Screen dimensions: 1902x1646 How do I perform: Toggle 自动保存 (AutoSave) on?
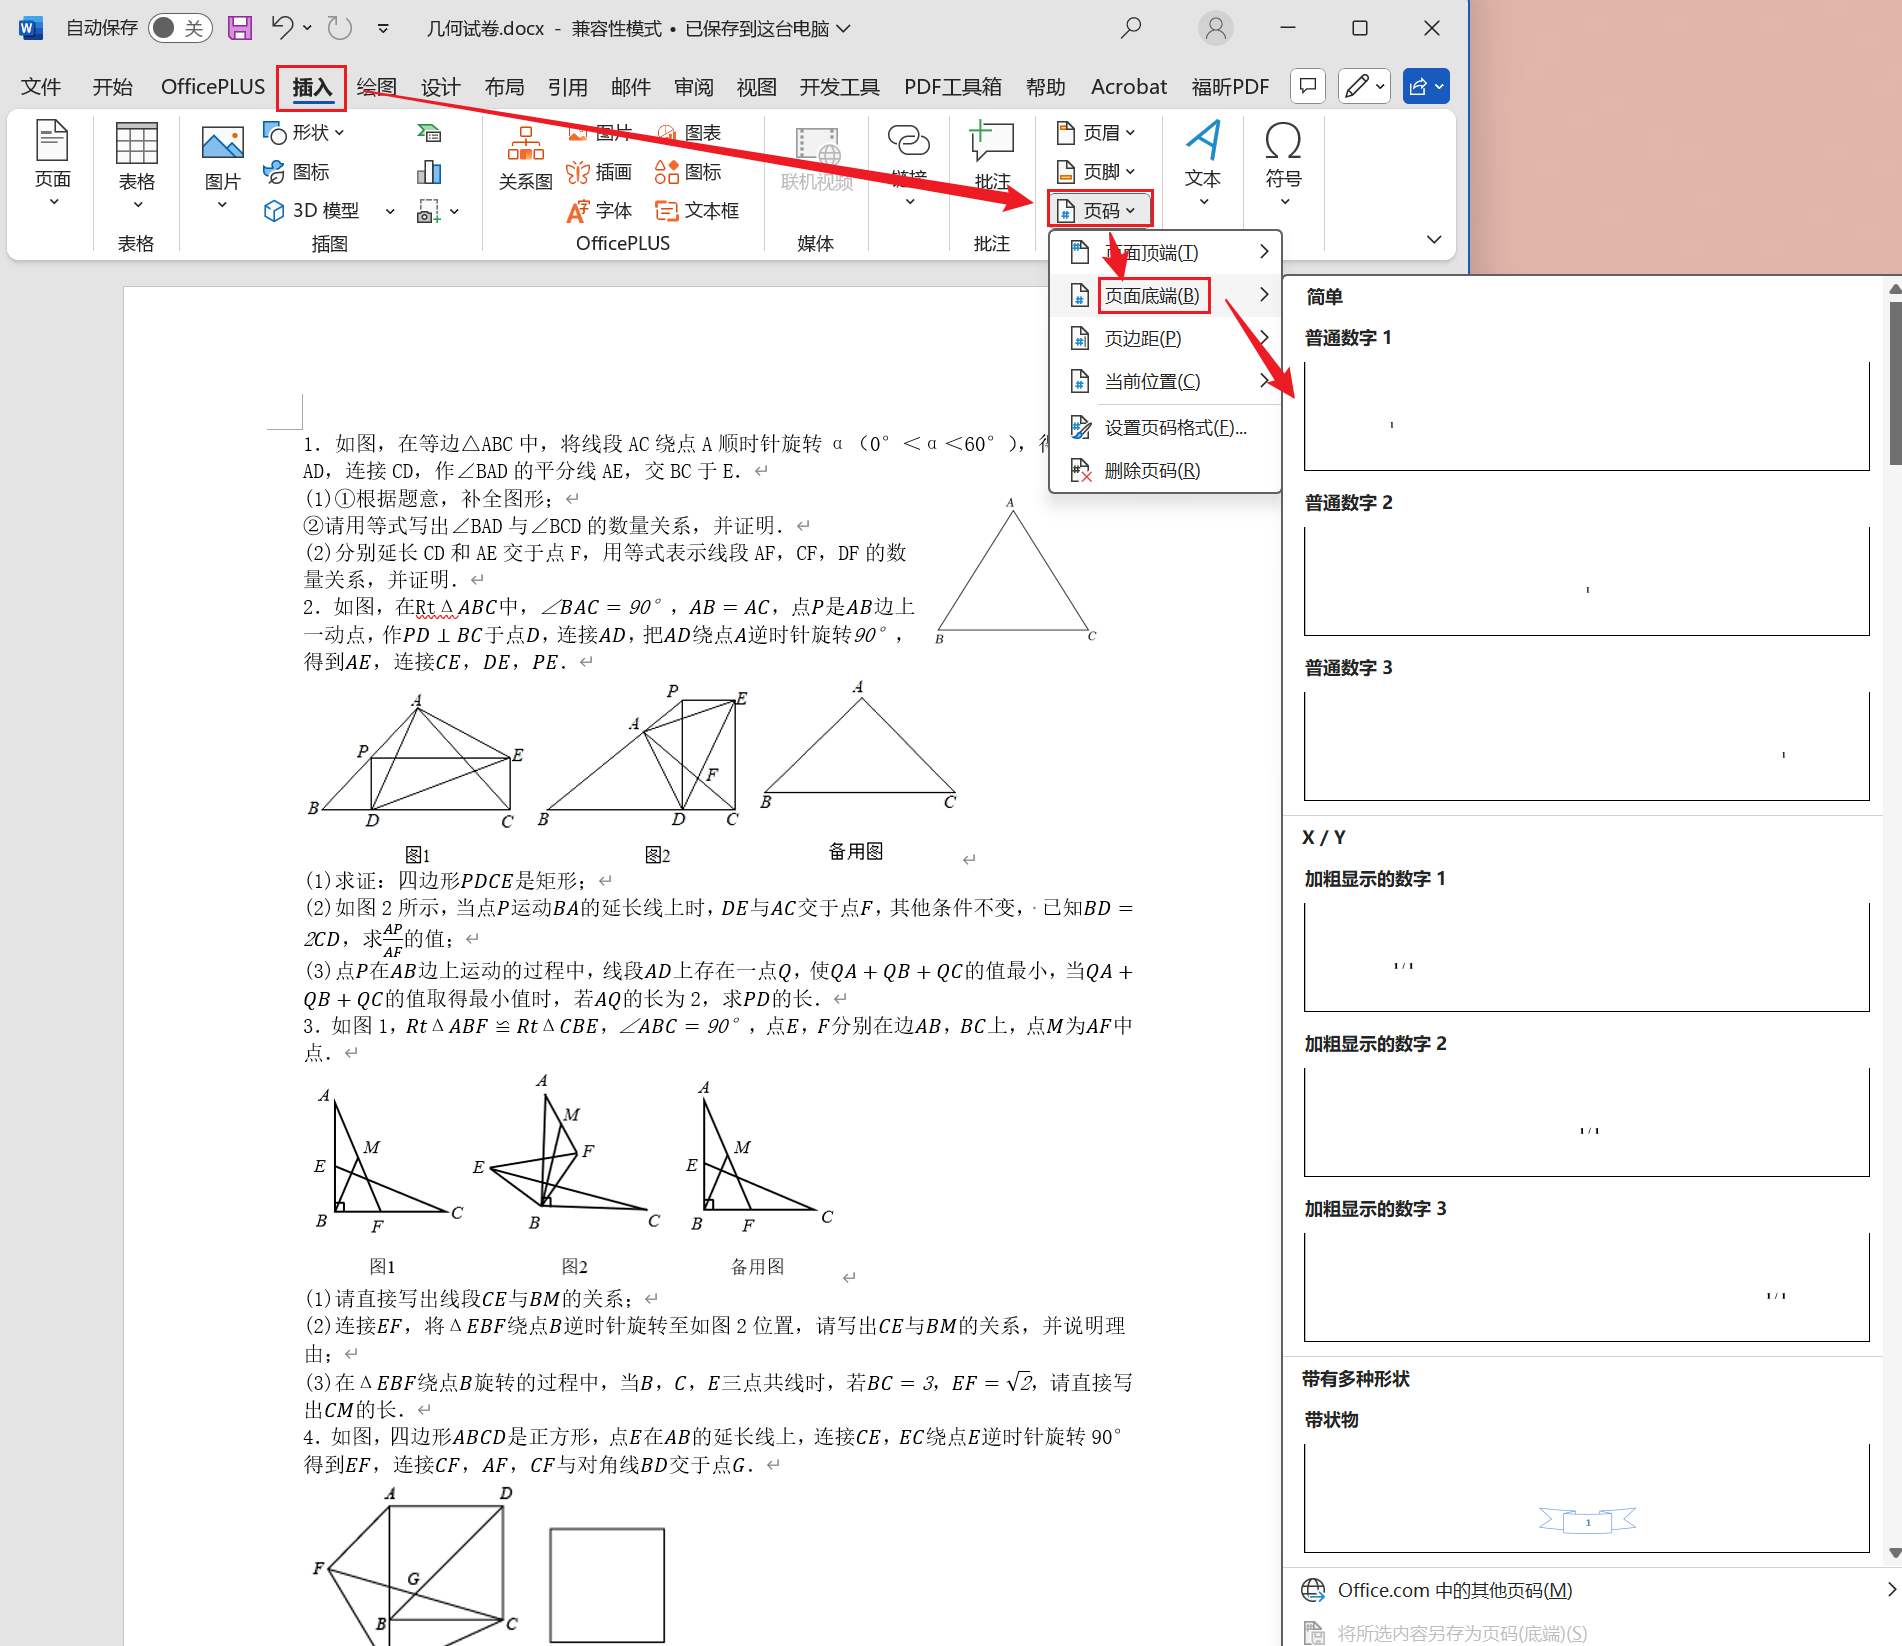coord(179,28)
